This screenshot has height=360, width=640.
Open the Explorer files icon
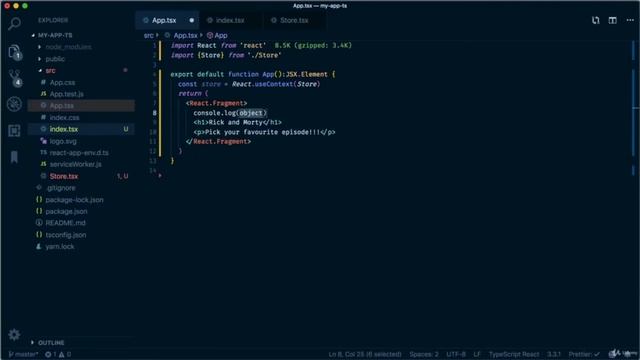click(14, 52)
